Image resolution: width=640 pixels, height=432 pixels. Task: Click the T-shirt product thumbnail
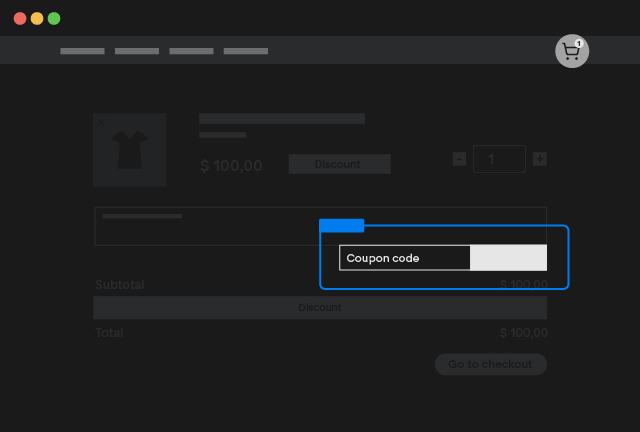tap(129, 149)
